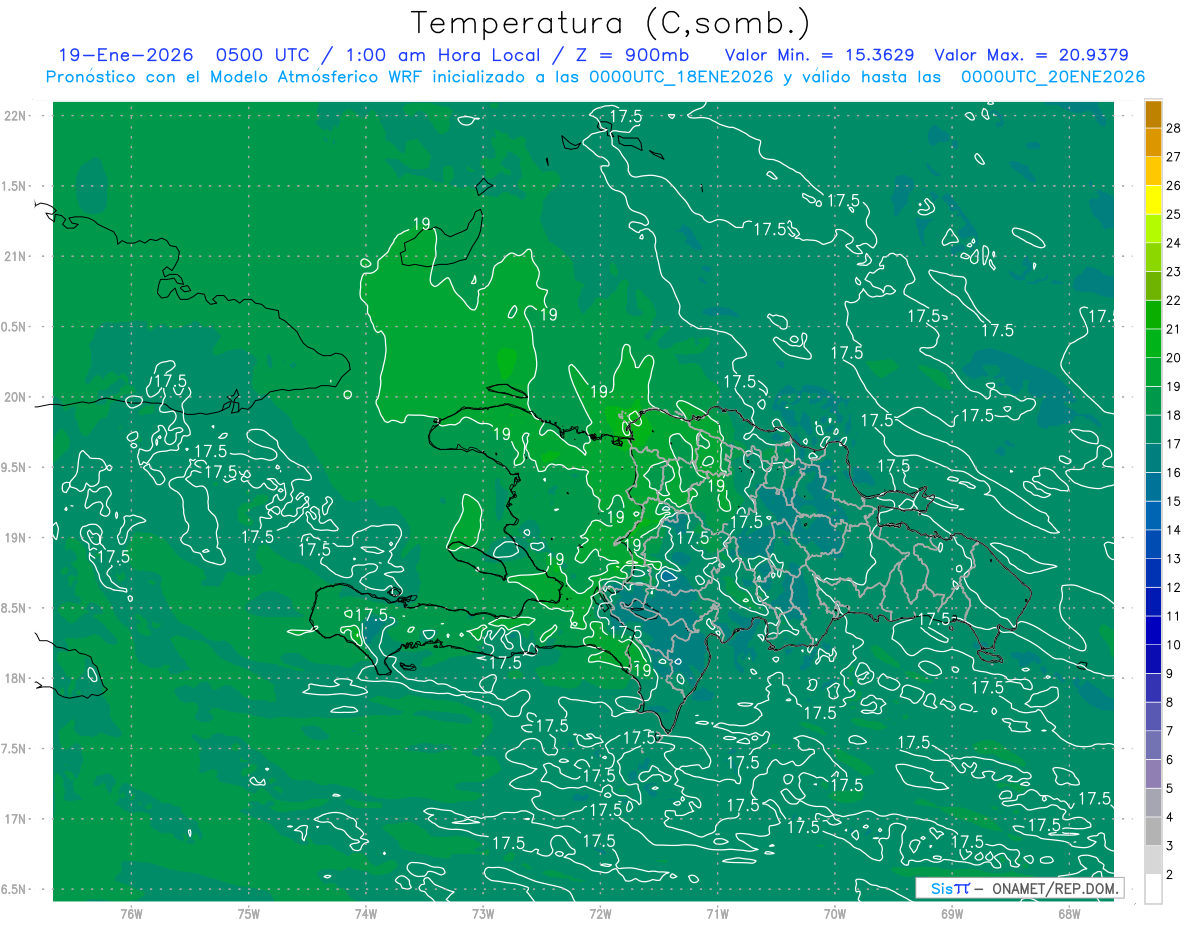Click the colorbar legend label "13"
The height and width of the screenshot is (927, 1200).
[1173, 559]
